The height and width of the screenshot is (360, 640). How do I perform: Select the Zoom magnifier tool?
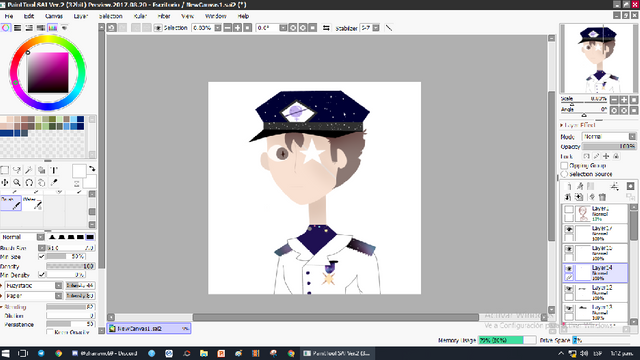[x=17, y=182]
